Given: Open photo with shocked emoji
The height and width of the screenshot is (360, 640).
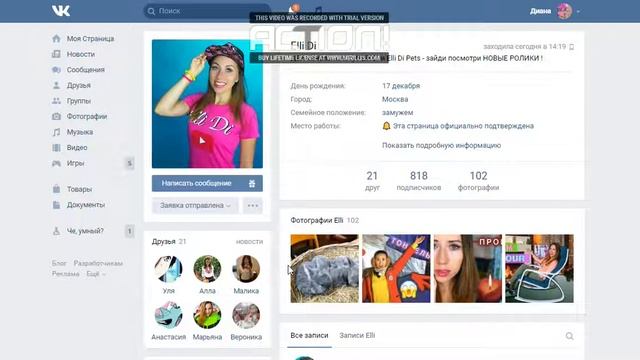Looking at the screenshot, I should 396,269.
